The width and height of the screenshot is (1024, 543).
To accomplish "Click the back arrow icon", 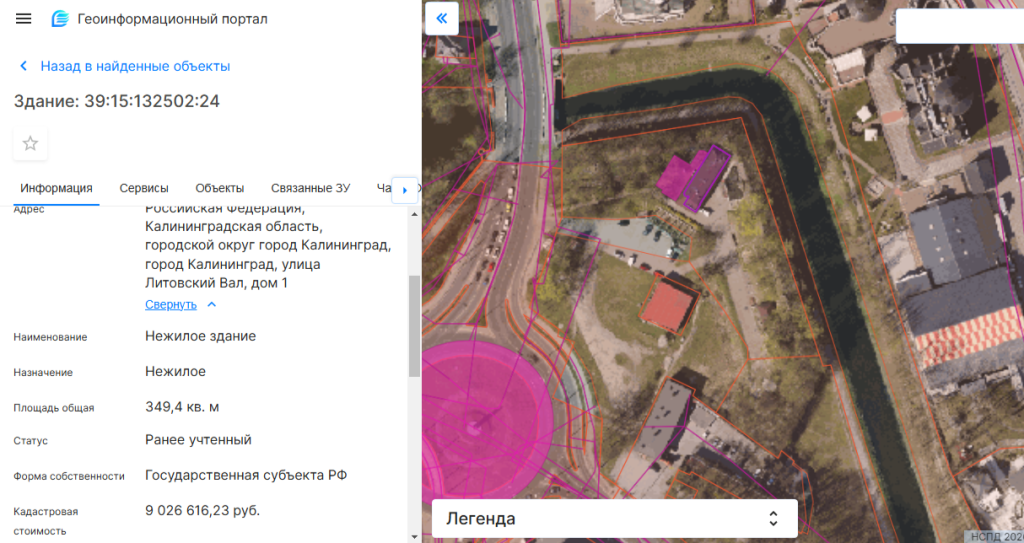I will 24,66.
